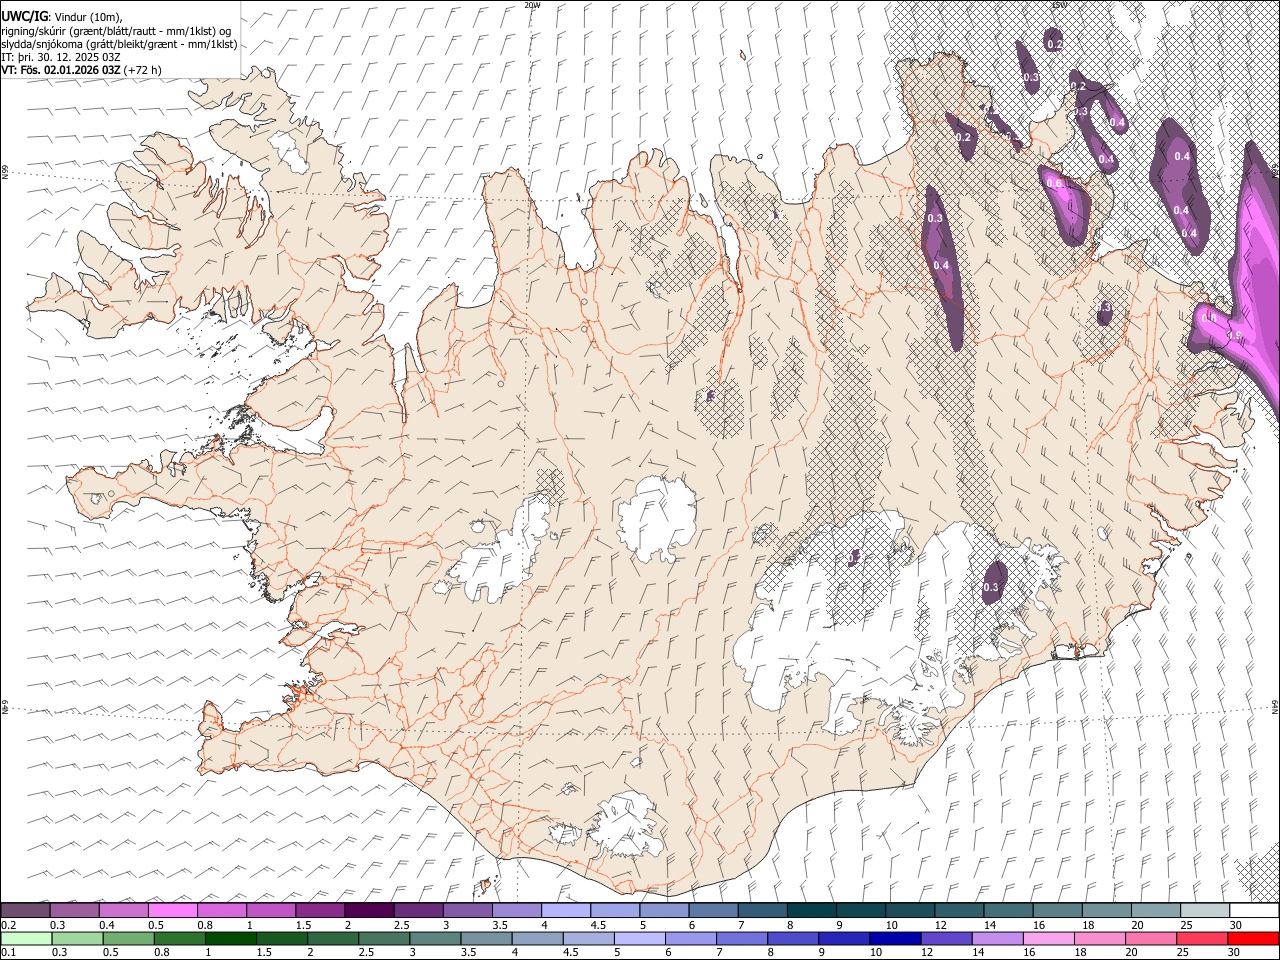
Task: Click the pink 0.5 swatch in the upper snow legend
Action: pyautogui.click(x=172, y=911)
